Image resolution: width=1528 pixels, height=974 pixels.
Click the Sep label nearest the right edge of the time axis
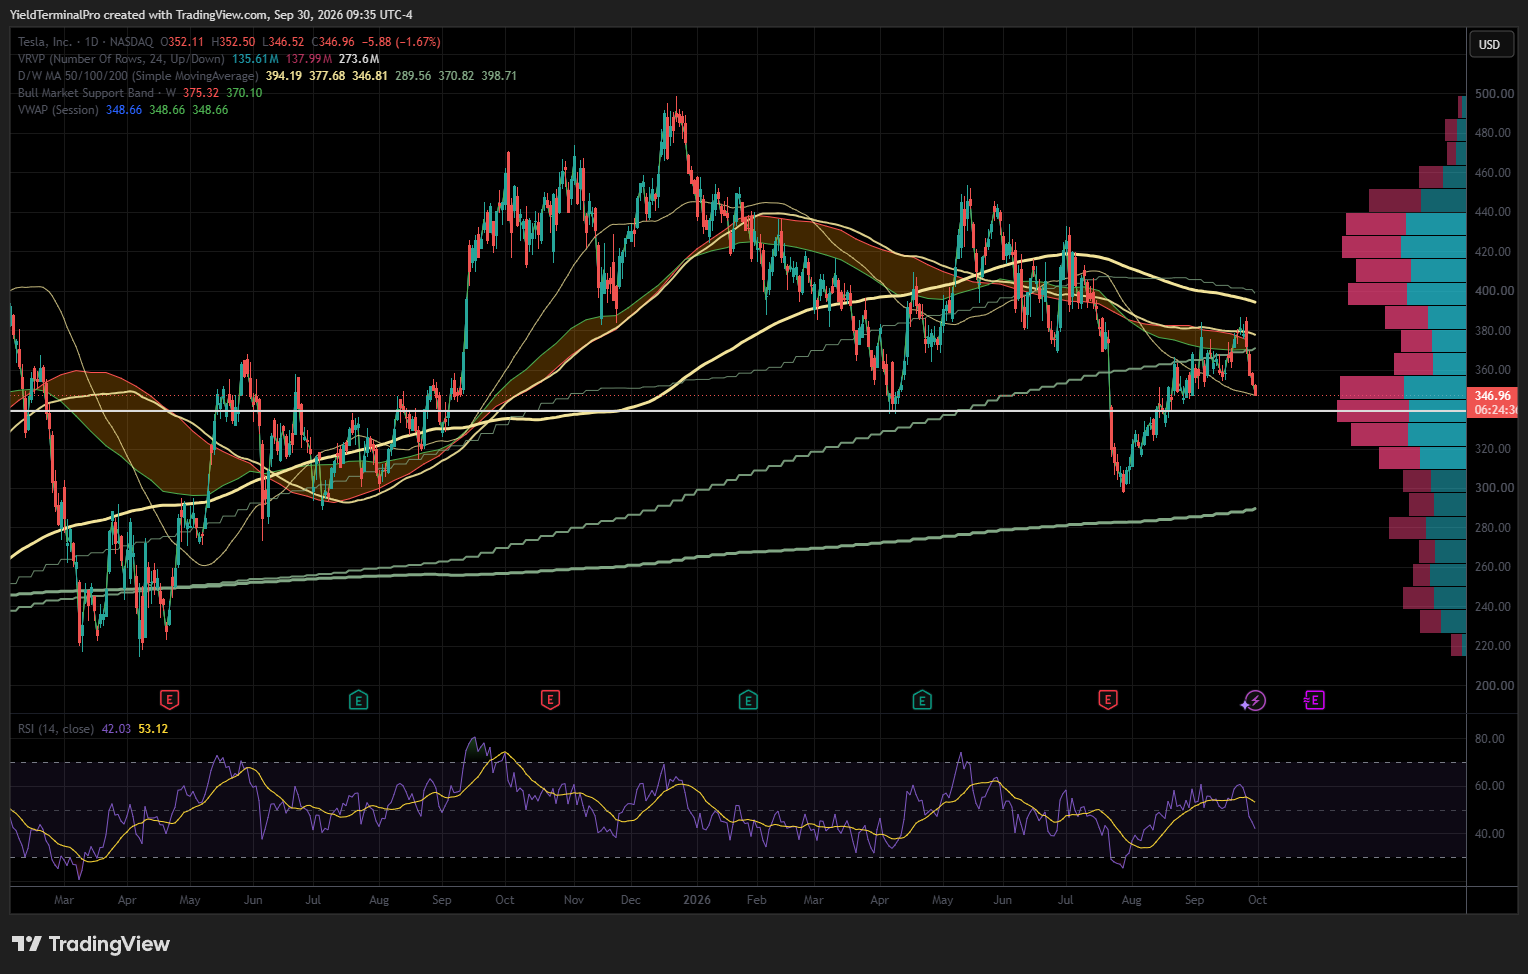(1194, 900)
